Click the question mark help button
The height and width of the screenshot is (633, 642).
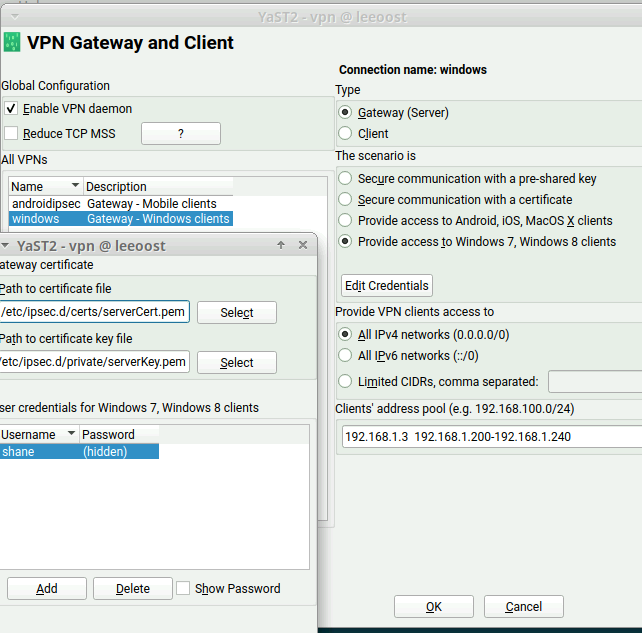[180, 134]
